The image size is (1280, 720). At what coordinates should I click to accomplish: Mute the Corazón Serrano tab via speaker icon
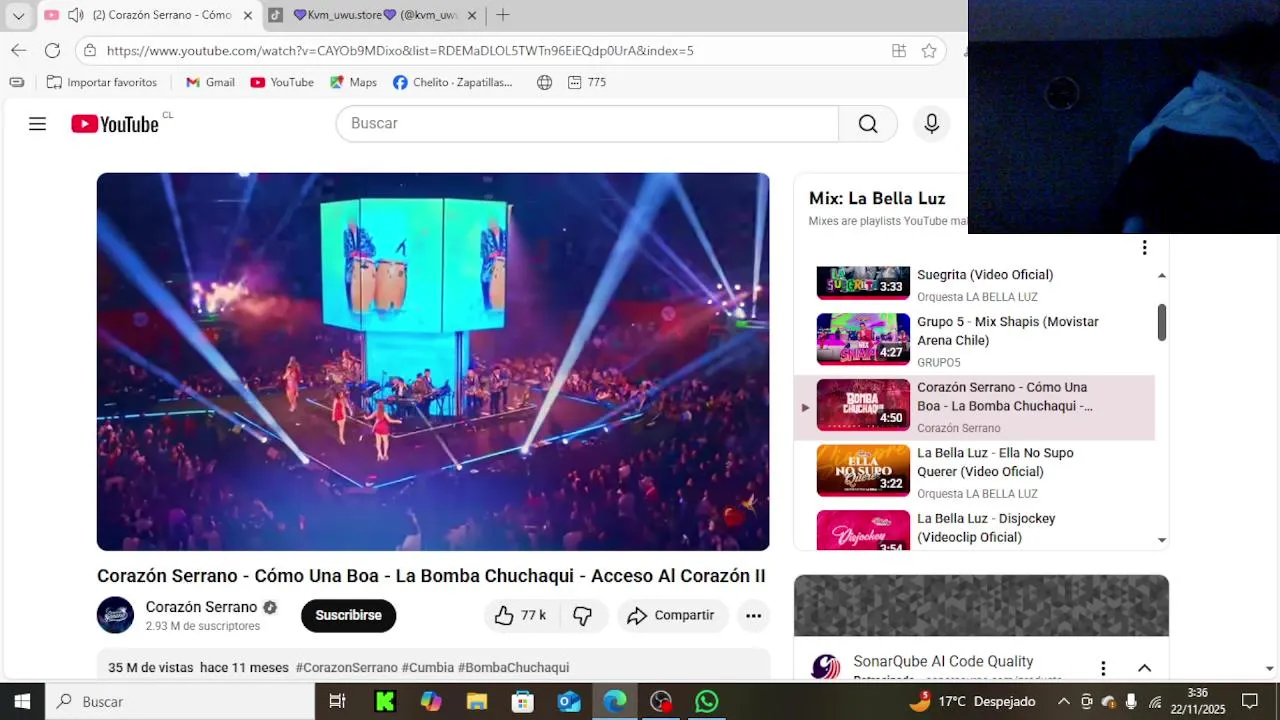point(76,15)
